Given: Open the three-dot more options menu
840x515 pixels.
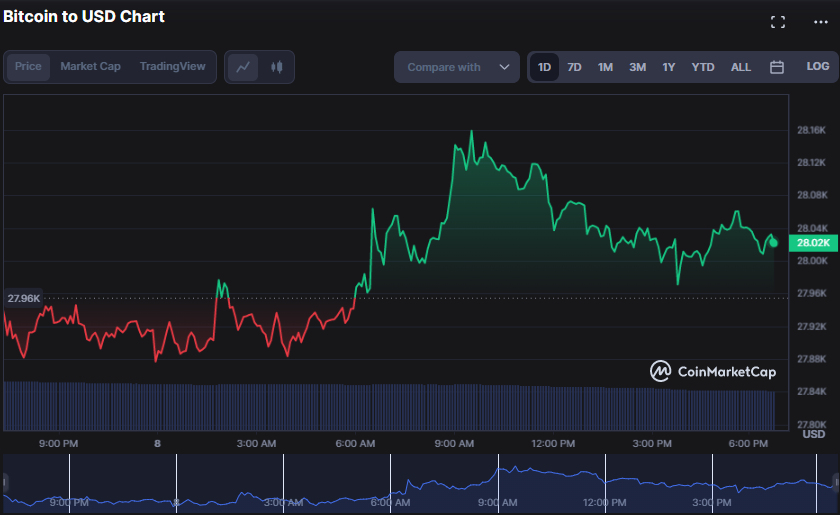Looking at the screenshot, I should [x=821, y=22].
